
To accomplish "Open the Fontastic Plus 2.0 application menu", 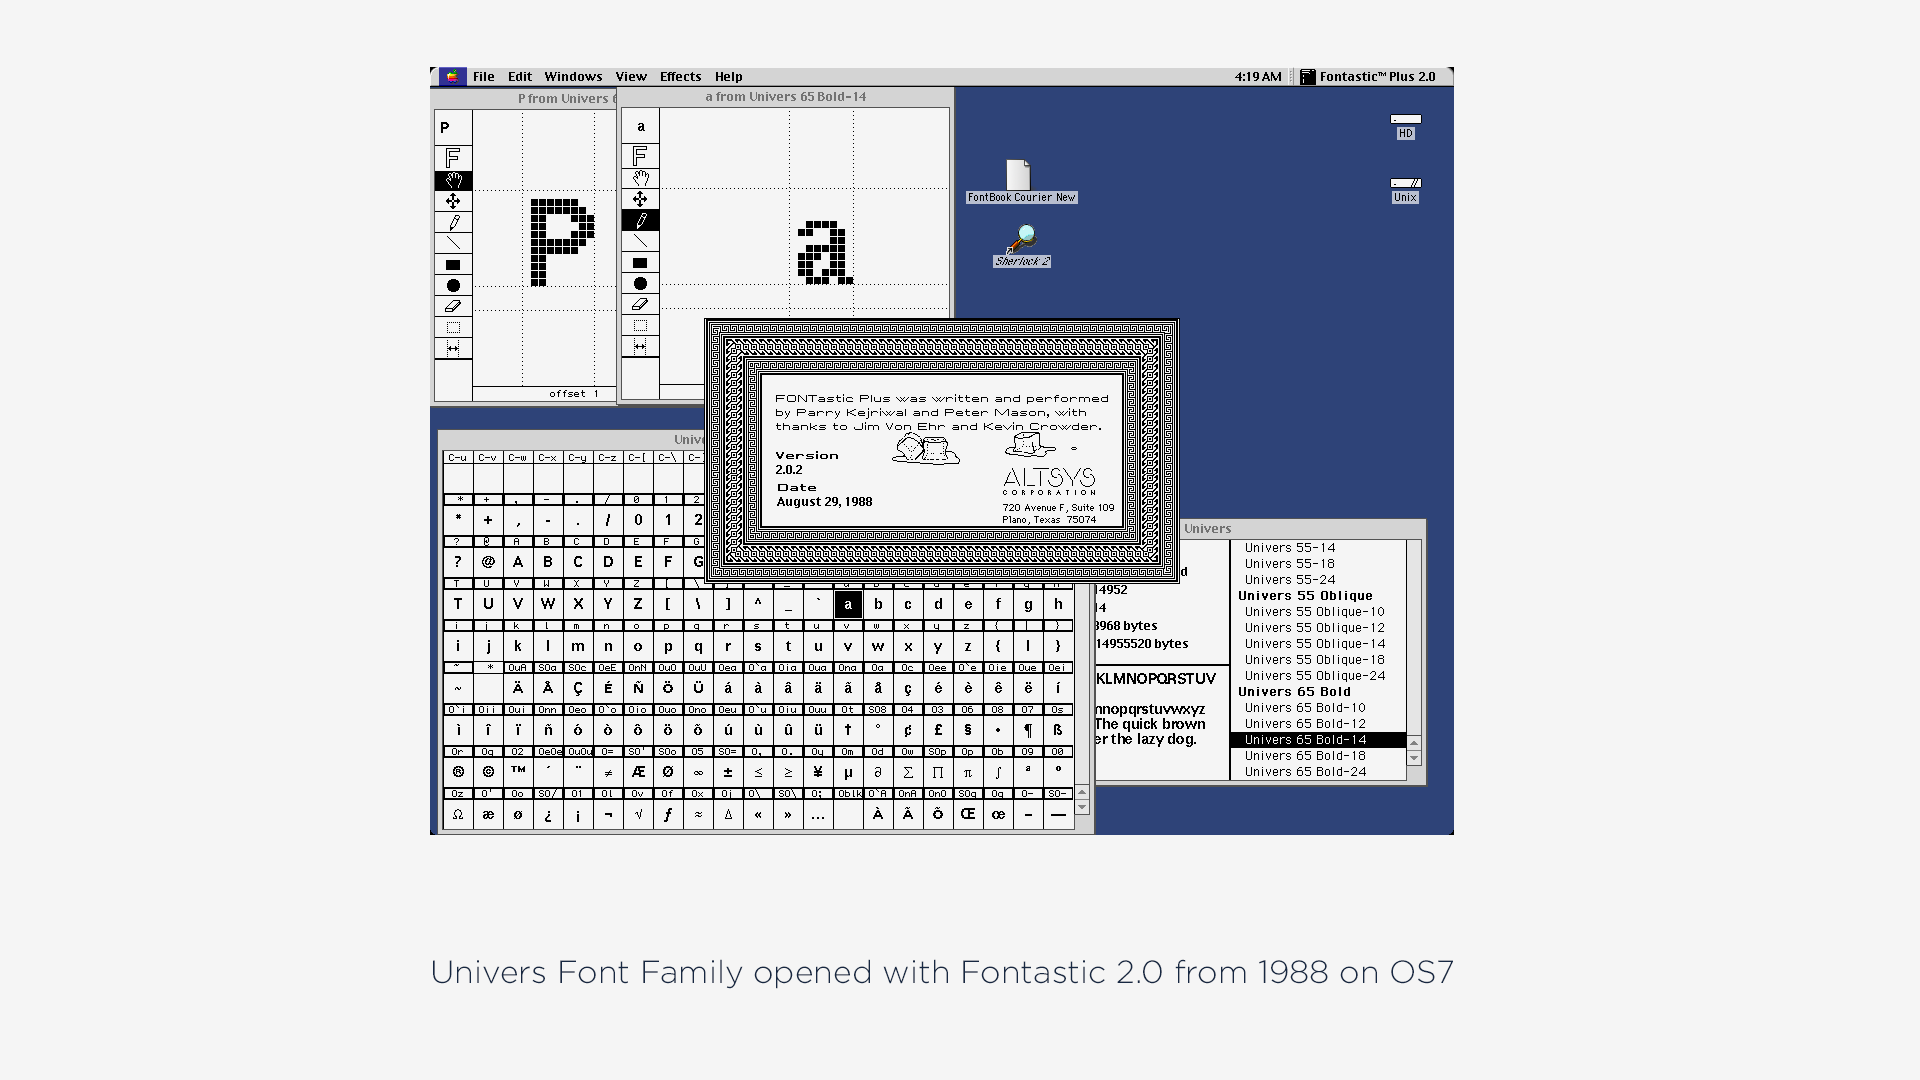I will click(1368, 77).
